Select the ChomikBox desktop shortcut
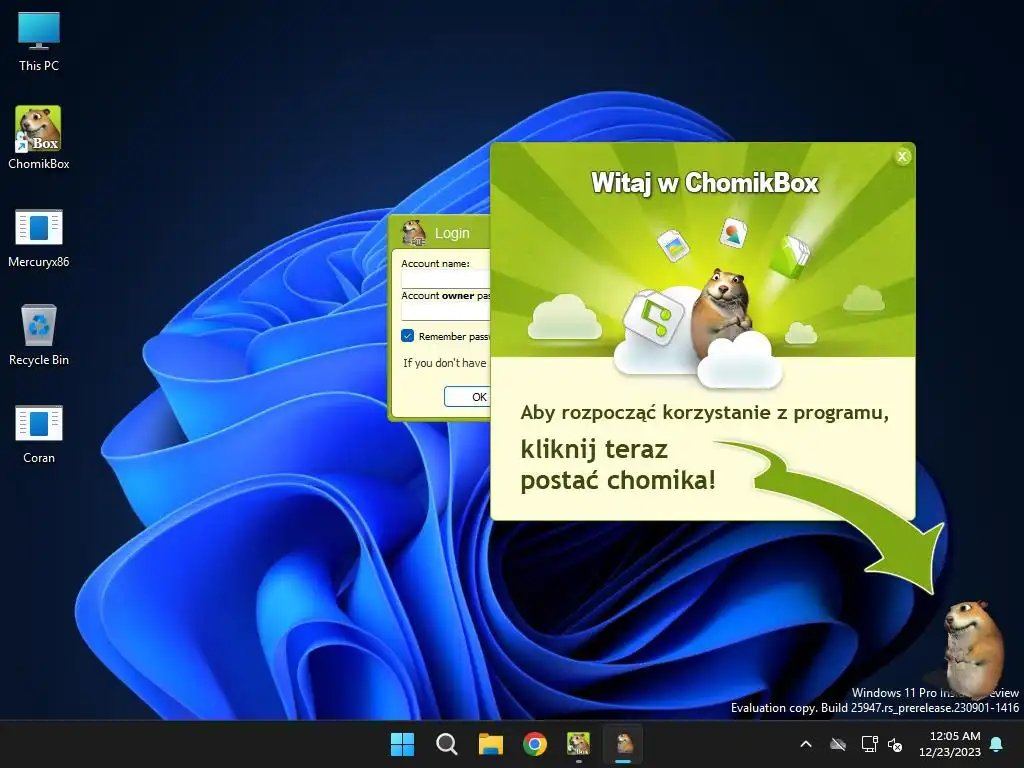The image size is (1024, 768). [39, 138]
